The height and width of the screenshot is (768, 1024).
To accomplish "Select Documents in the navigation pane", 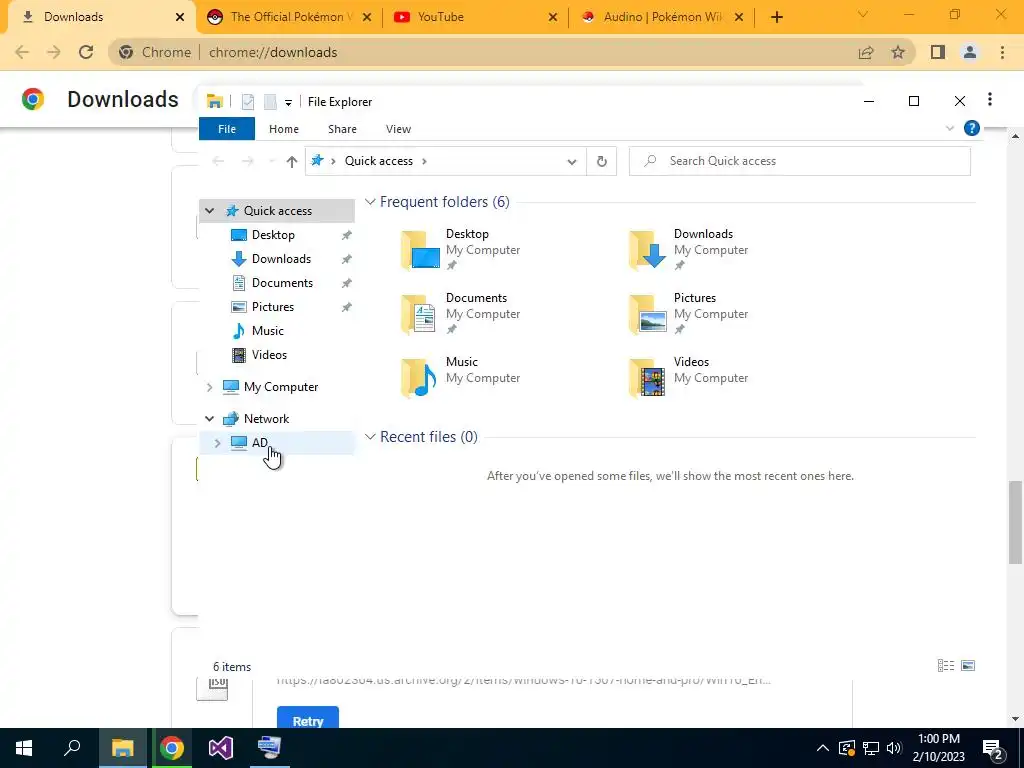I will click(282, 283).
